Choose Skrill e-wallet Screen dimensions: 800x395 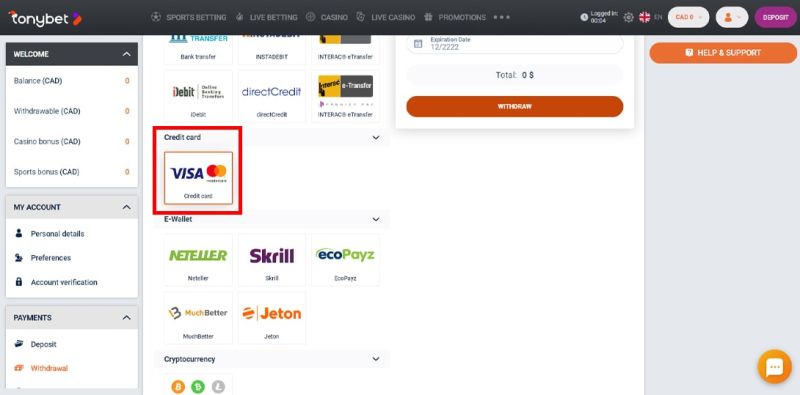tap(272, 260)
